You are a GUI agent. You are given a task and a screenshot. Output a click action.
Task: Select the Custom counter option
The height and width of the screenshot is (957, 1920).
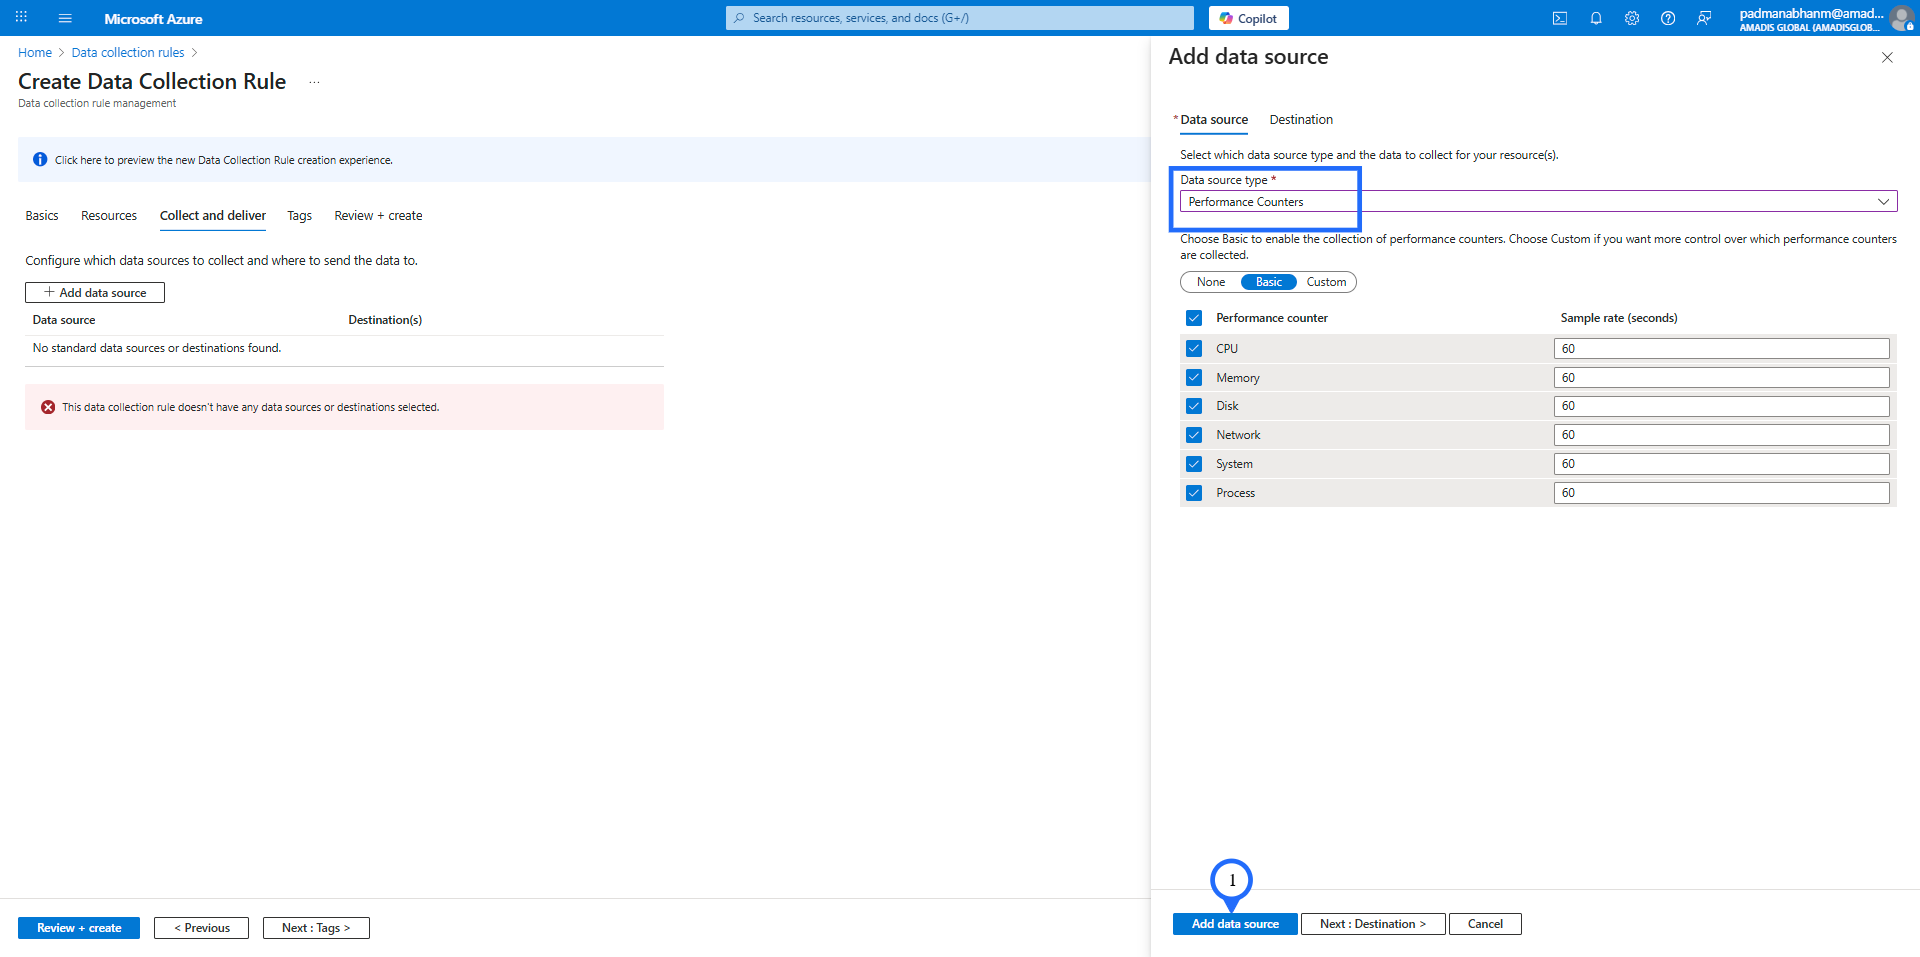pos(1326,282)
